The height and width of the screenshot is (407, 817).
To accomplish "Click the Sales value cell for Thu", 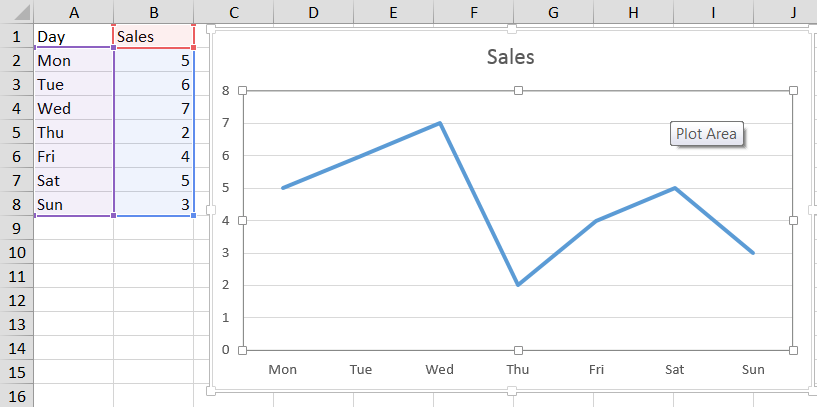I will tap(154, 132).
